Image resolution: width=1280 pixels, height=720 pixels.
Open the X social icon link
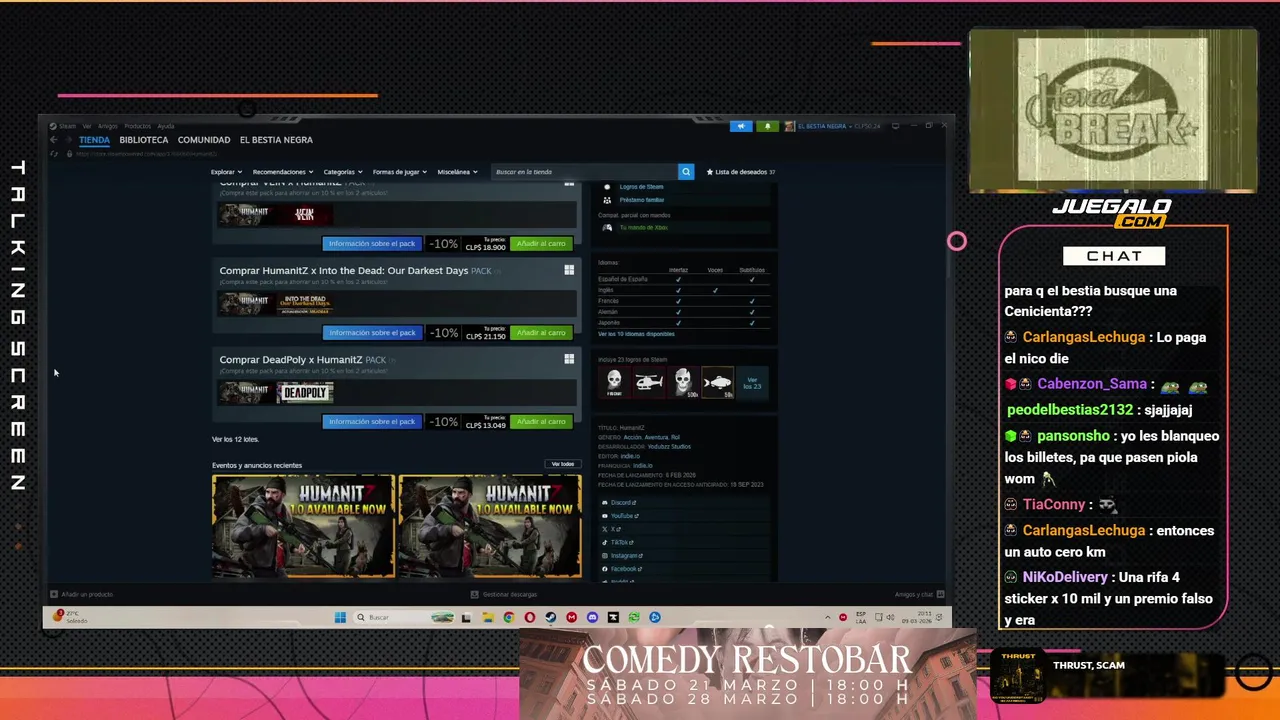pos(605,529)
